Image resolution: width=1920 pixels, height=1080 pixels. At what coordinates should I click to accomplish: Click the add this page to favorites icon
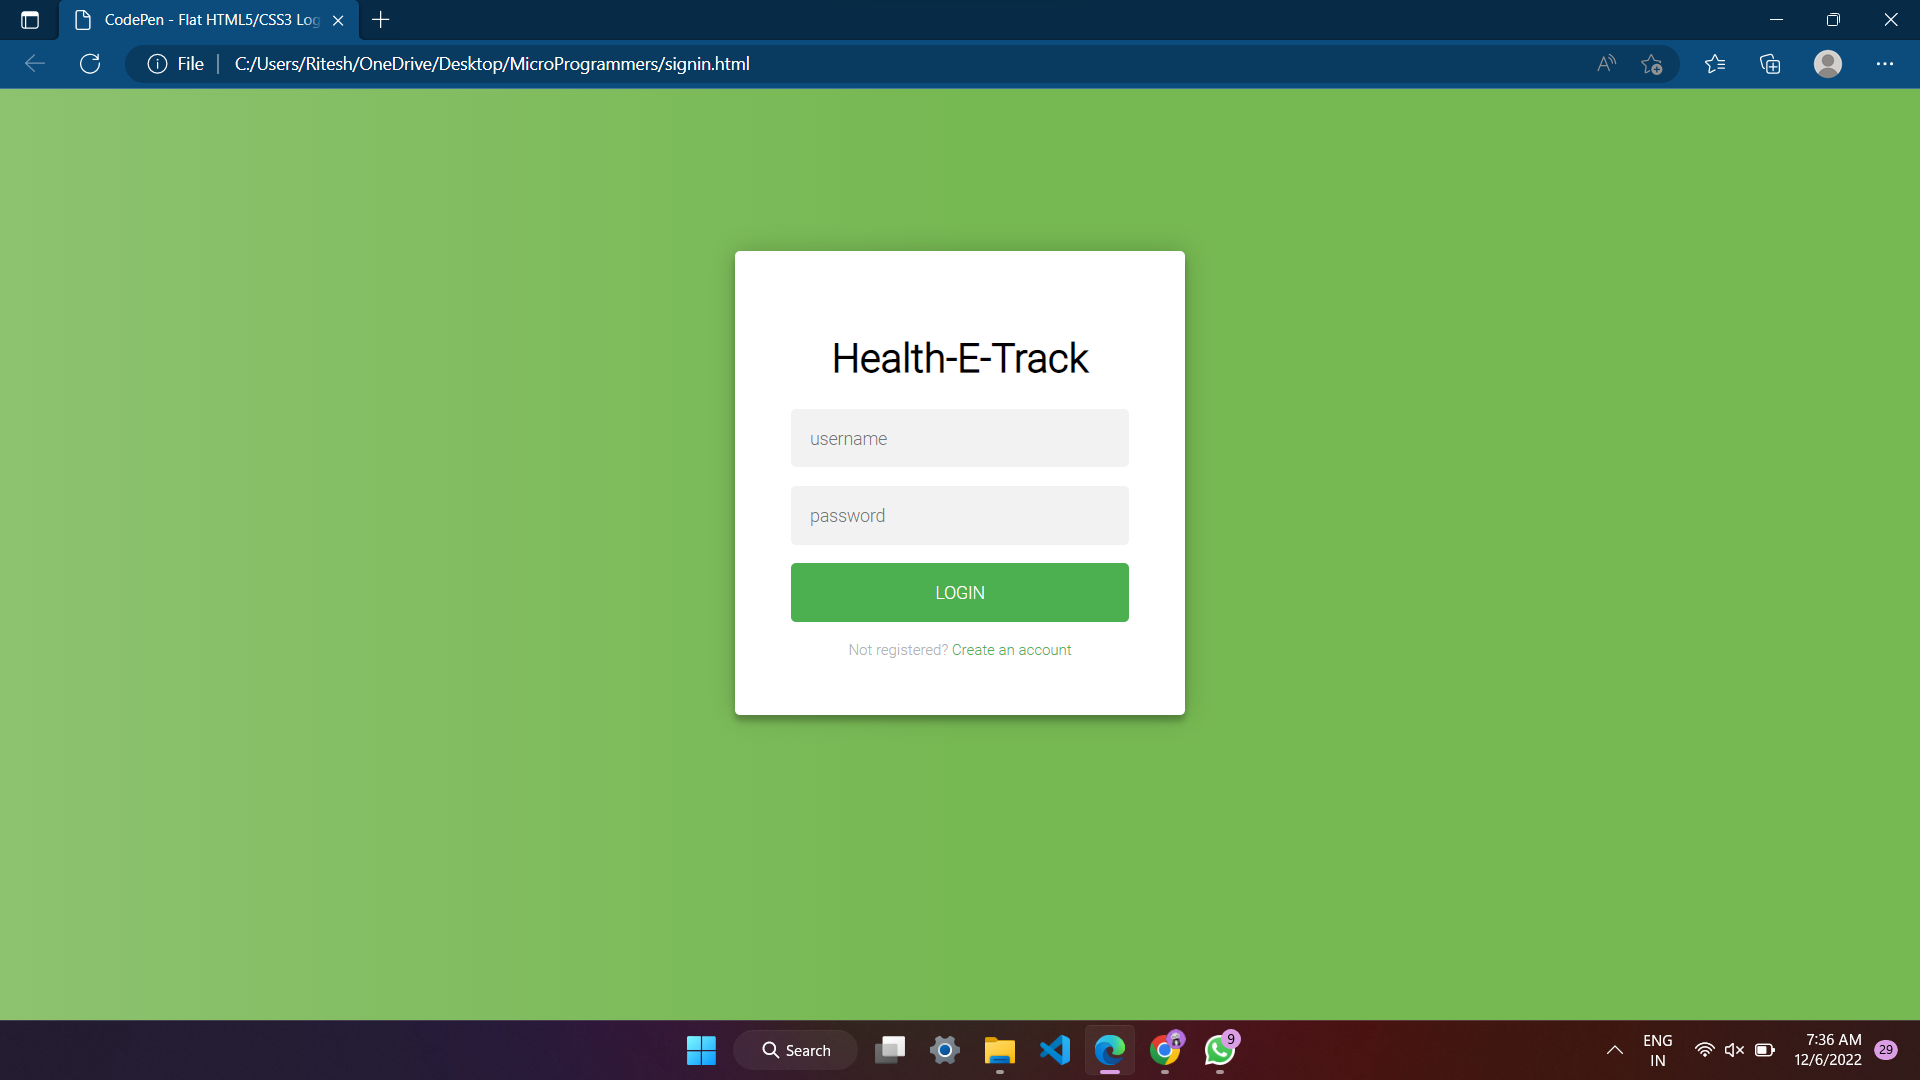click(1653, 63)
